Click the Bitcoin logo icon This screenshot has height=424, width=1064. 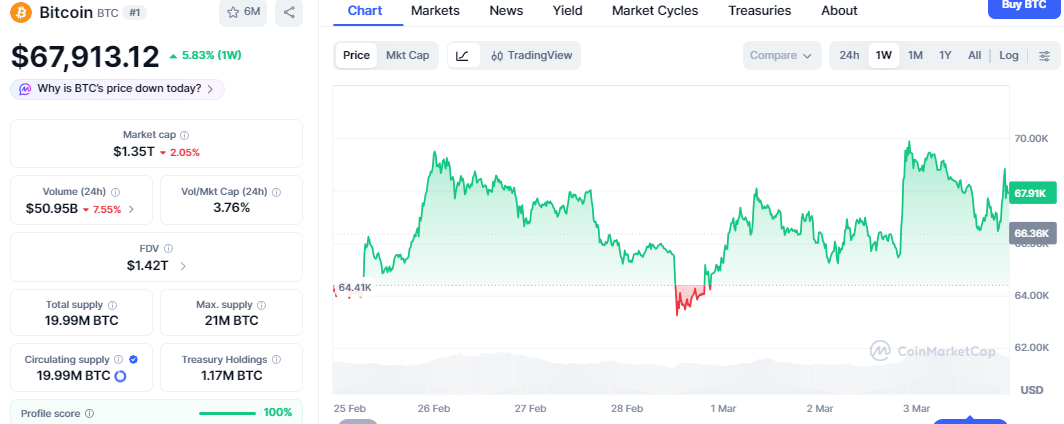21,12
